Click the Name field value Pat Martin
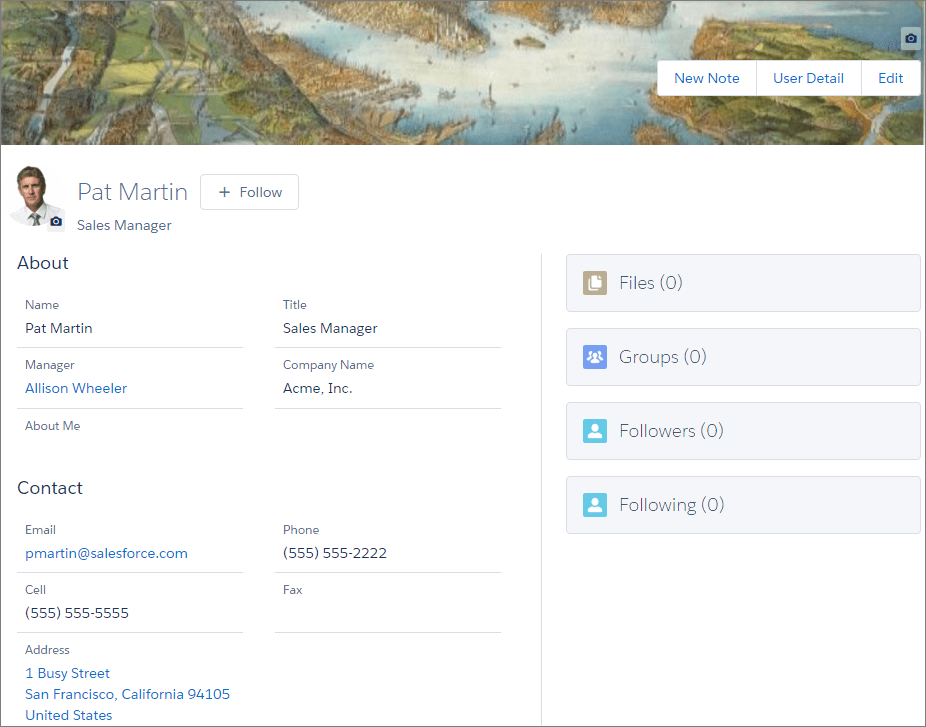This screenshot has height=727, width=926. (x=58, y=328)
